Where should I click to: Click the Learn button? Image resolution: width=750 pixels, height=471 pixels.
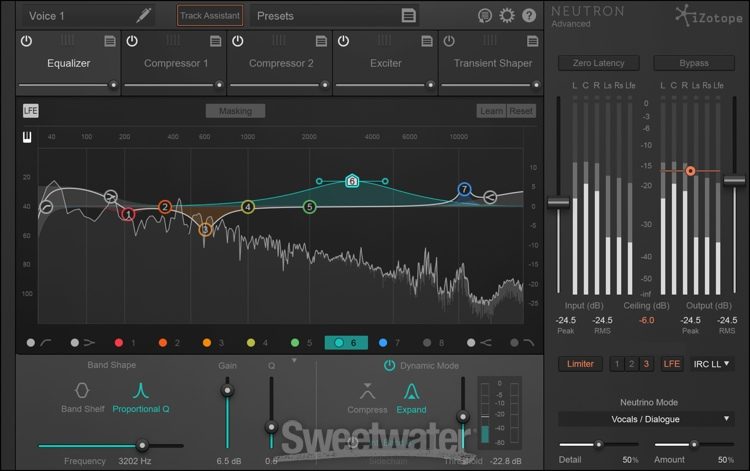(491, 111)
